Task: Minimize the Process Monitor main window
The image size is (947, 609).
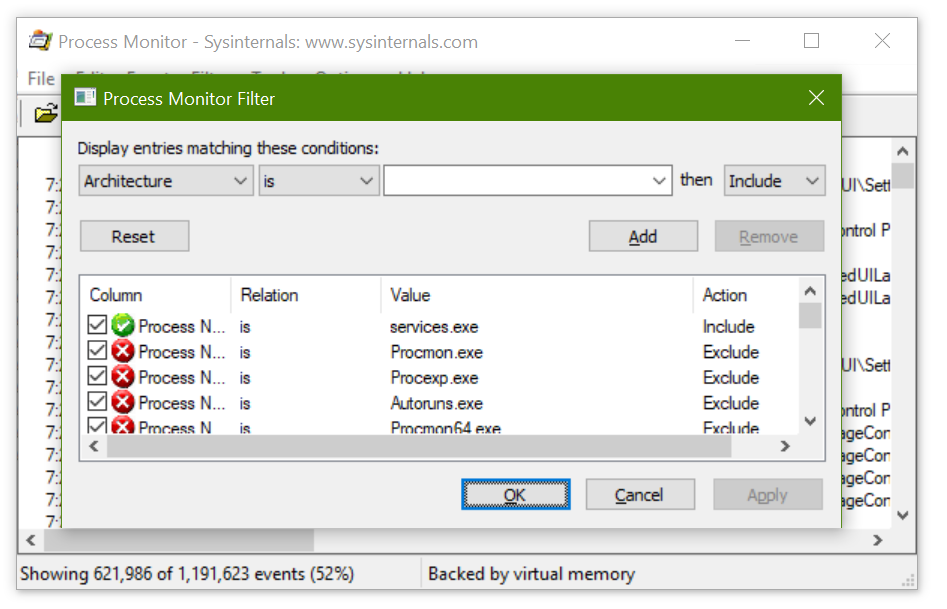Action: 742,41
